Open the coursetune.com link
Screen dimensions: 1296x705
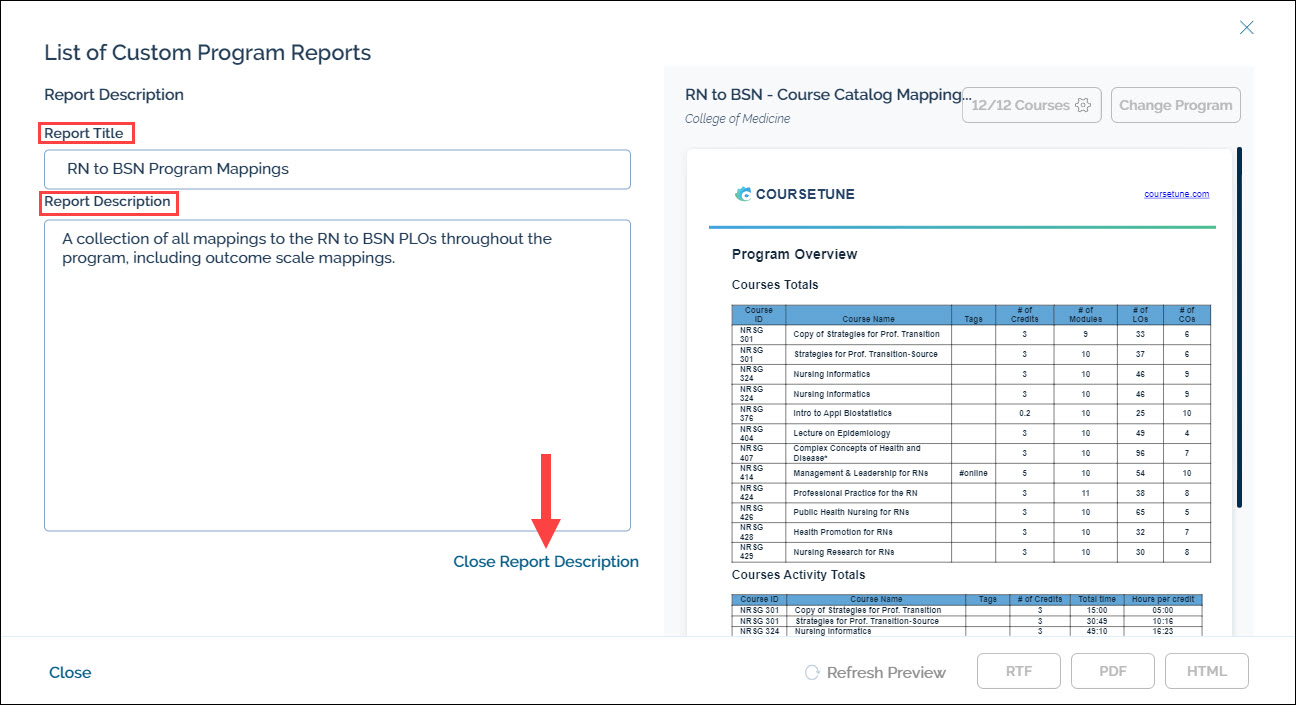point(1176,194)
